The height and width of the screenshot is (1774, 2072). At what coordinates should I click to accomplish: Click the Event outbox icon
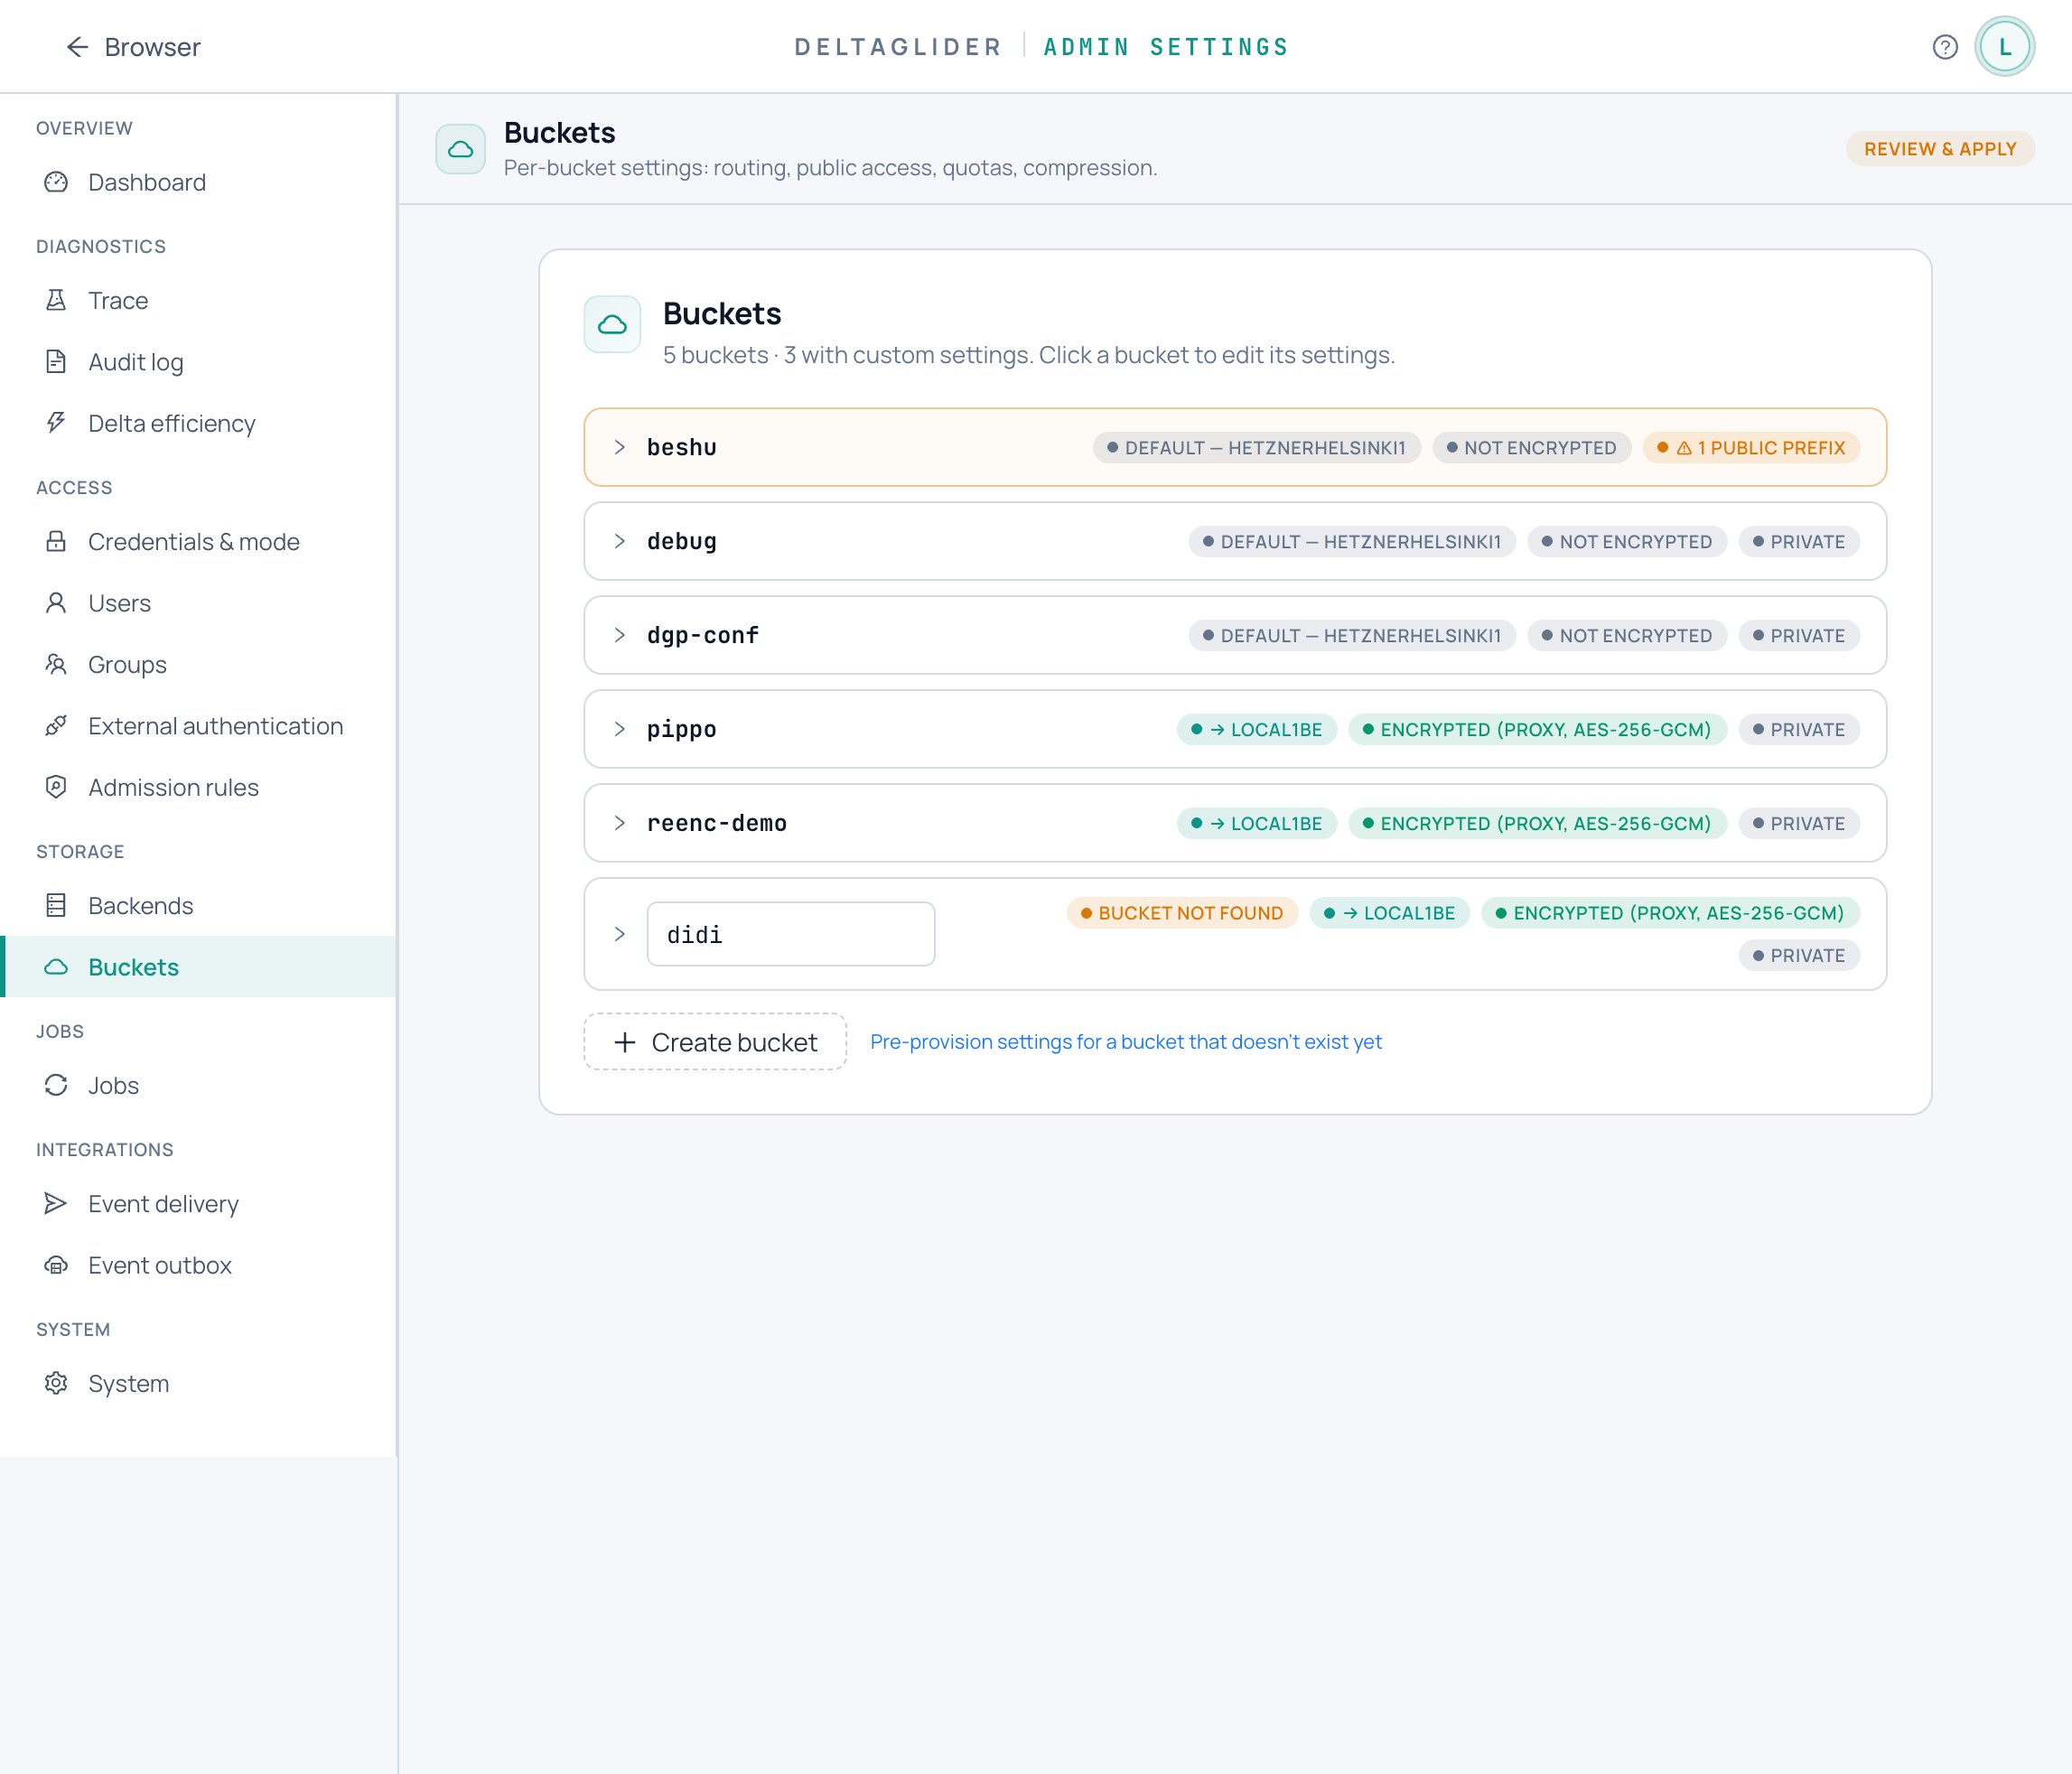pyautogui.click(x=56, y=1265)
